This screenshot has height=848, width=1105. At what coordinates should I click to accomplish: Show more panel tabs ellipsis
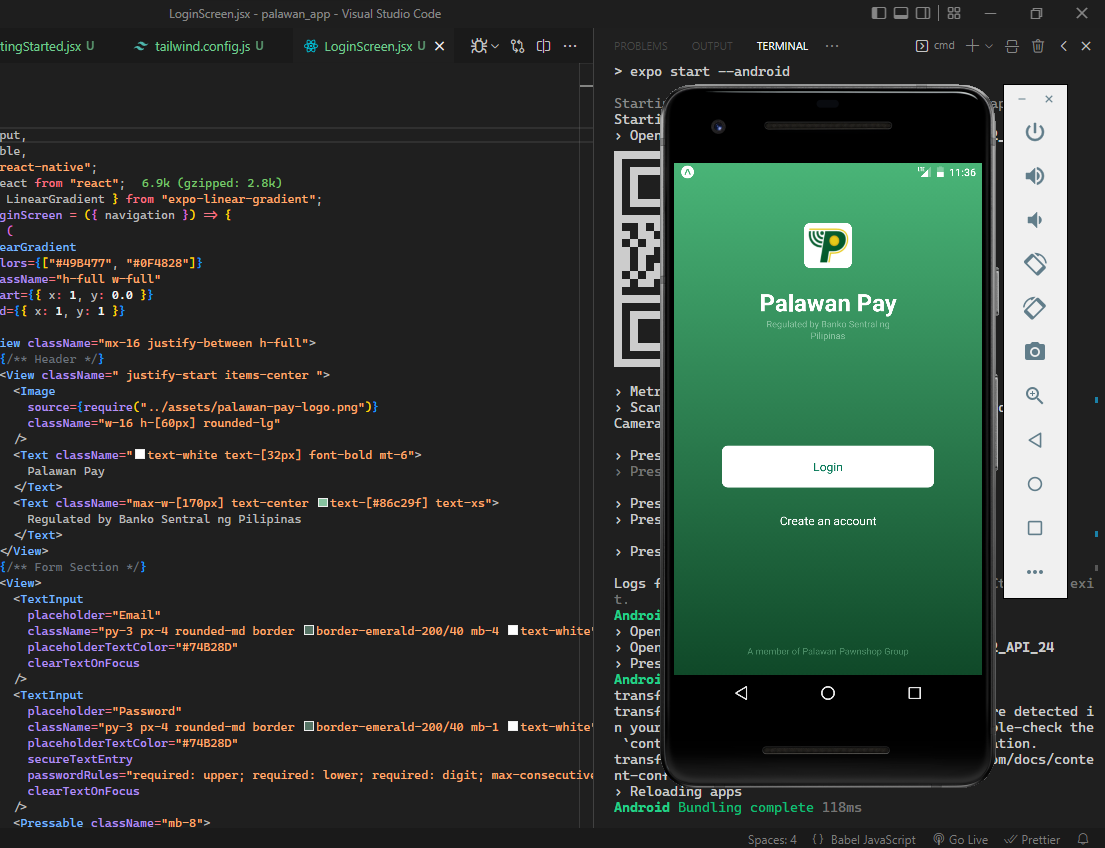[832, 46]
